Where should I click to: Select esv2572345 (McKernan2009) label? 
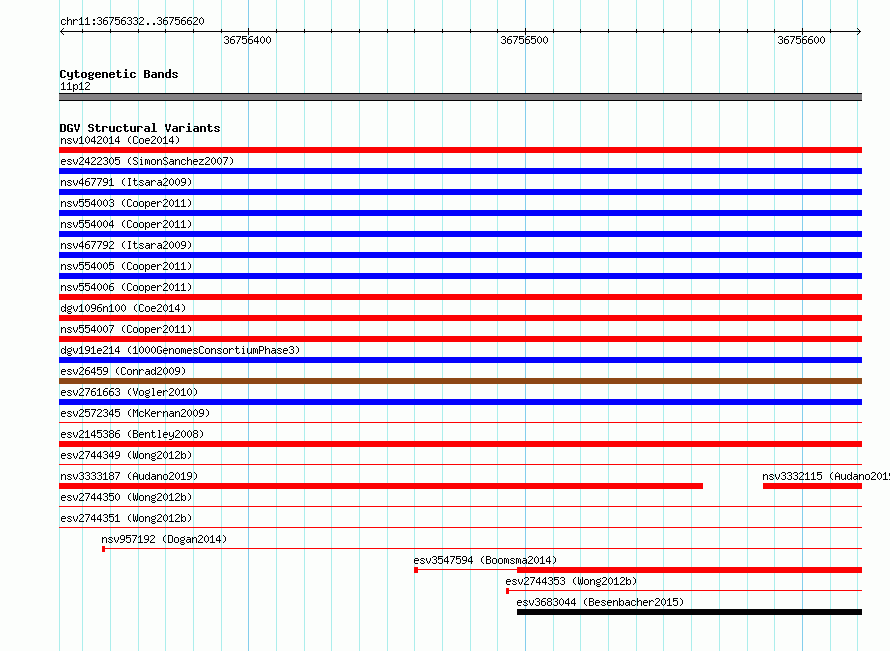tap(135, 413)
